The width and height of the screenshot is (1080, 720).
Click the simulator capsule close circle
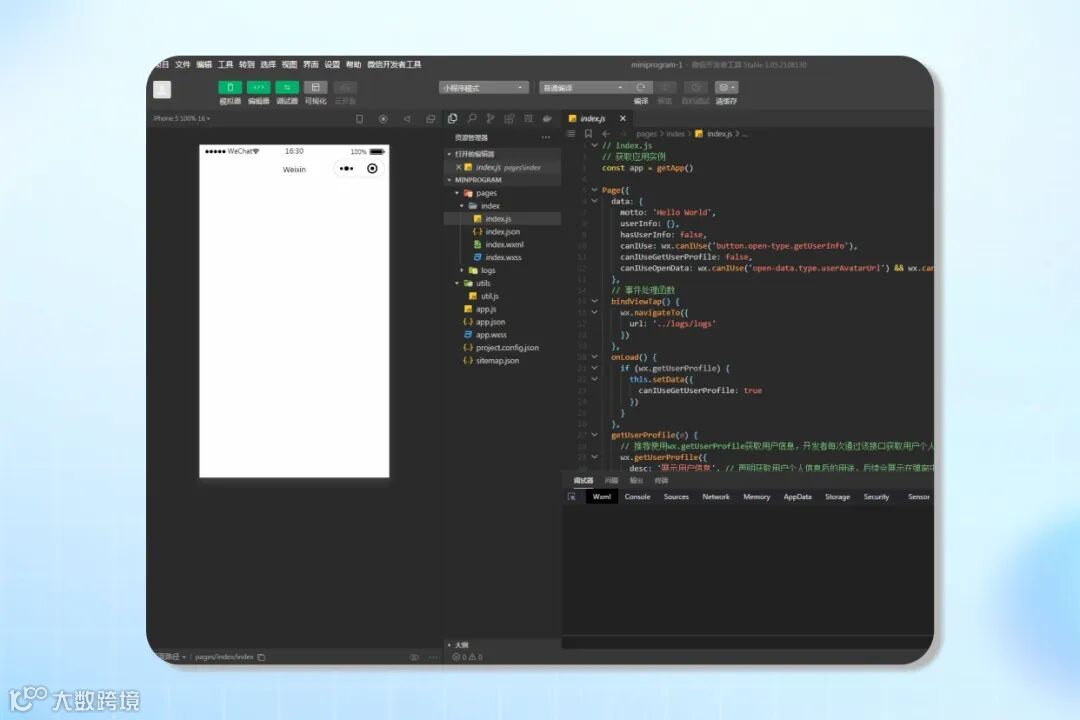pos(372,169)
